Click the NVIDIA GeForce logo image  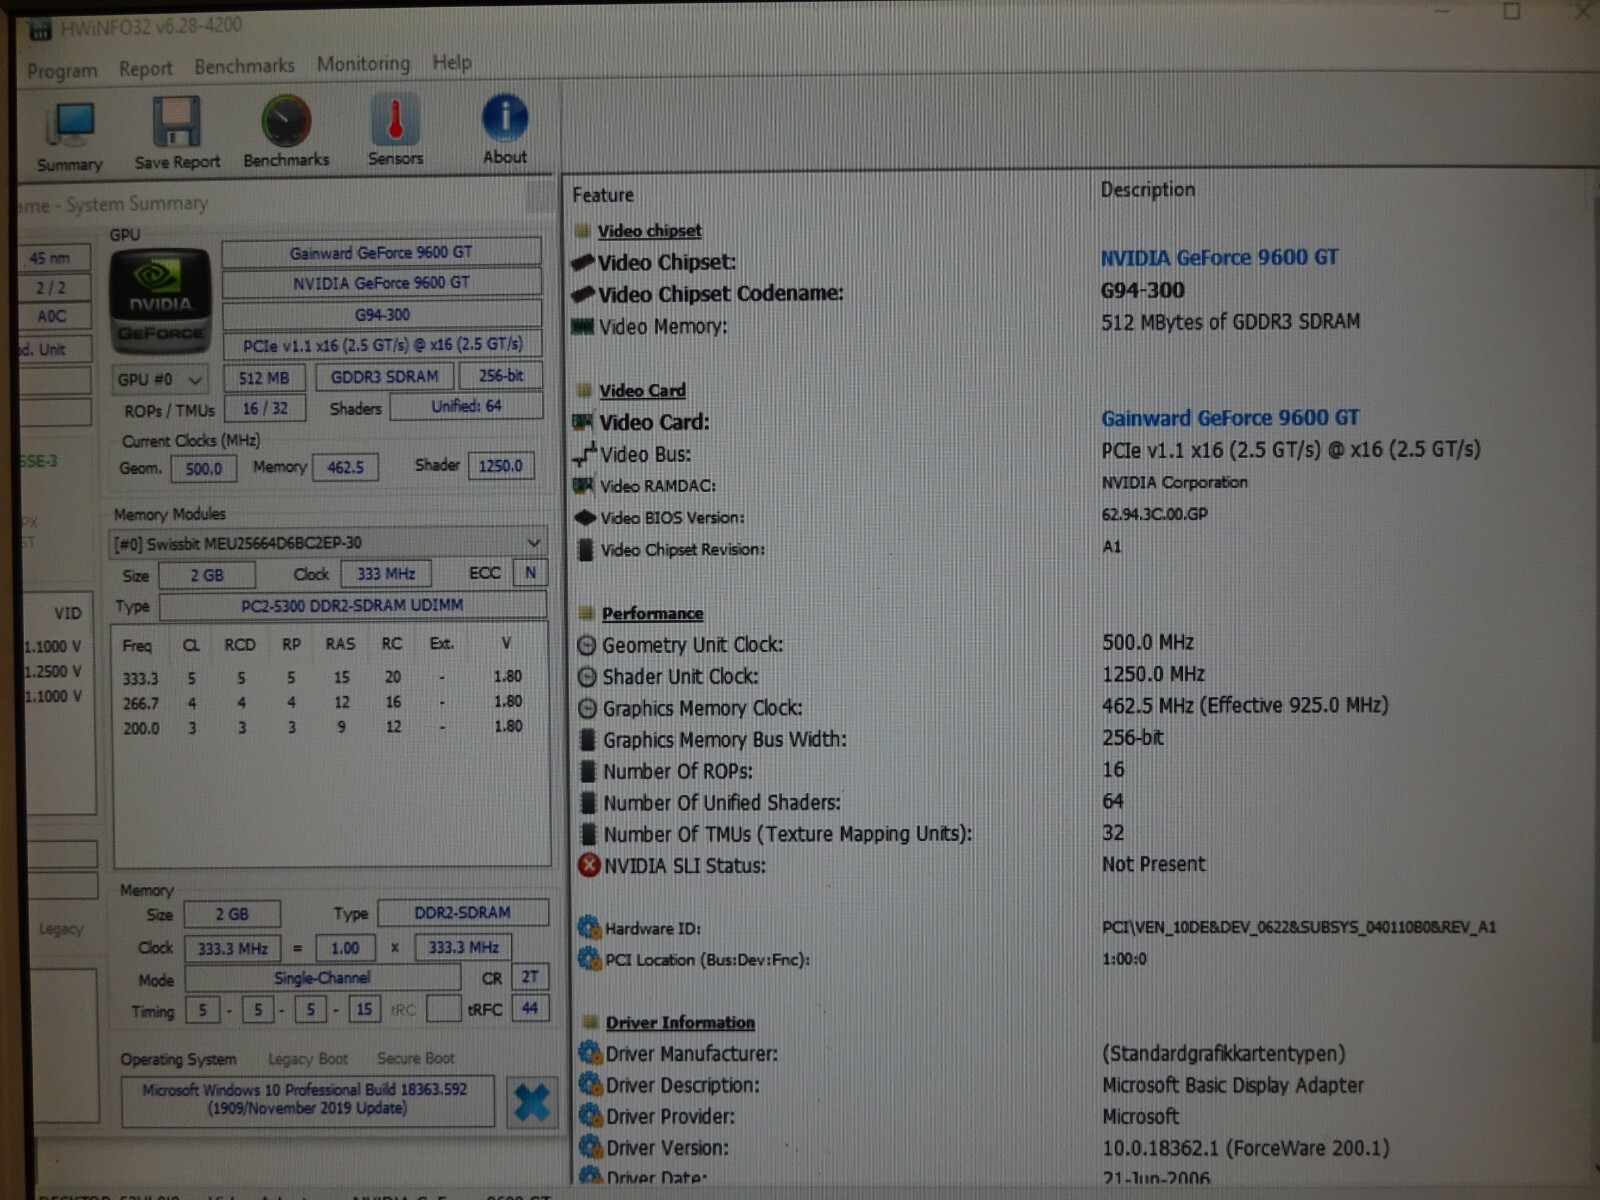(x=160, y=301)
